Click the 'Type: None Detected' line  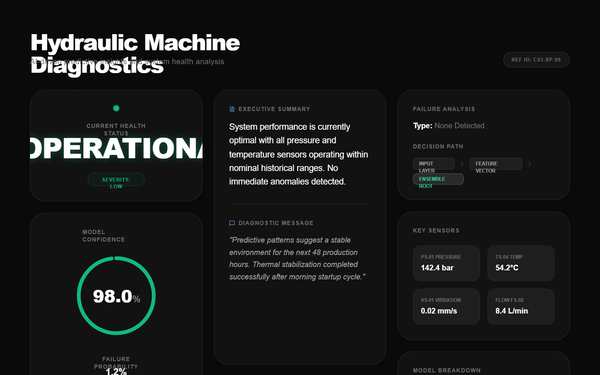pyautogui.click(x=448, y=126)
